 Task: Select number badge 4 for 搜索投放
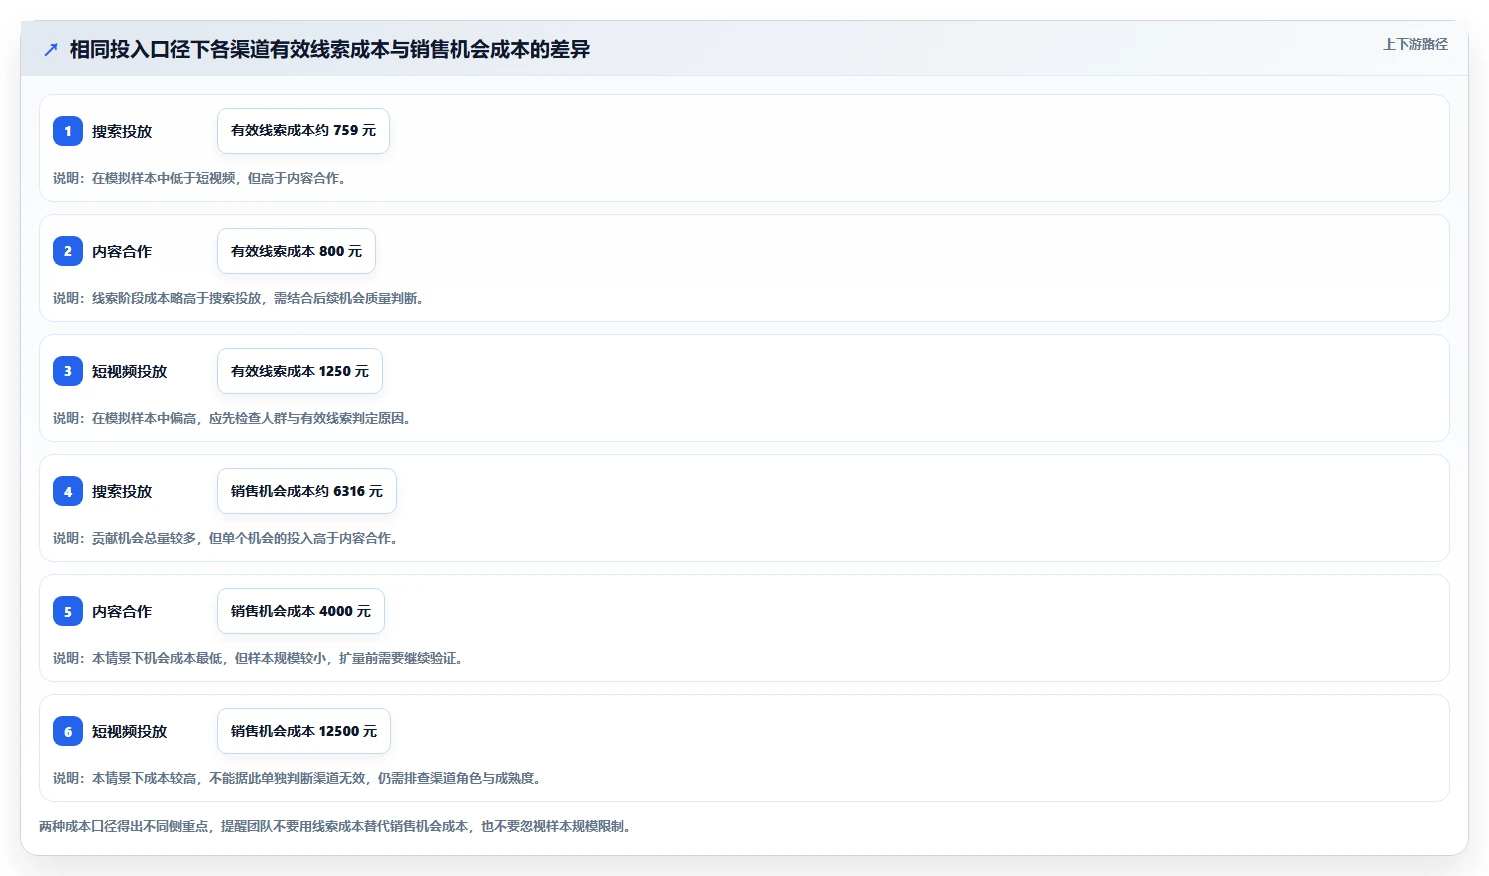click(68, 491)
